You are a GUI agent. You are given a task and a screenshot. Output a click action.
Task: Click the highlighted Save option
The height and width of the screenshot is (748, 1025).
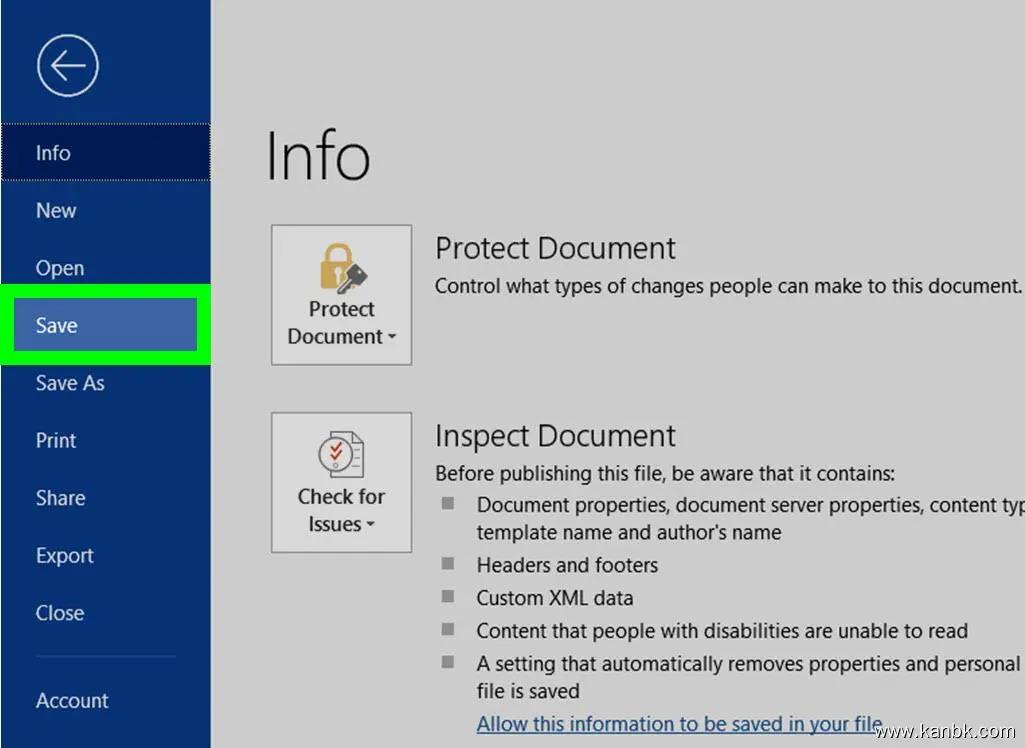click(x=57, y=326)
